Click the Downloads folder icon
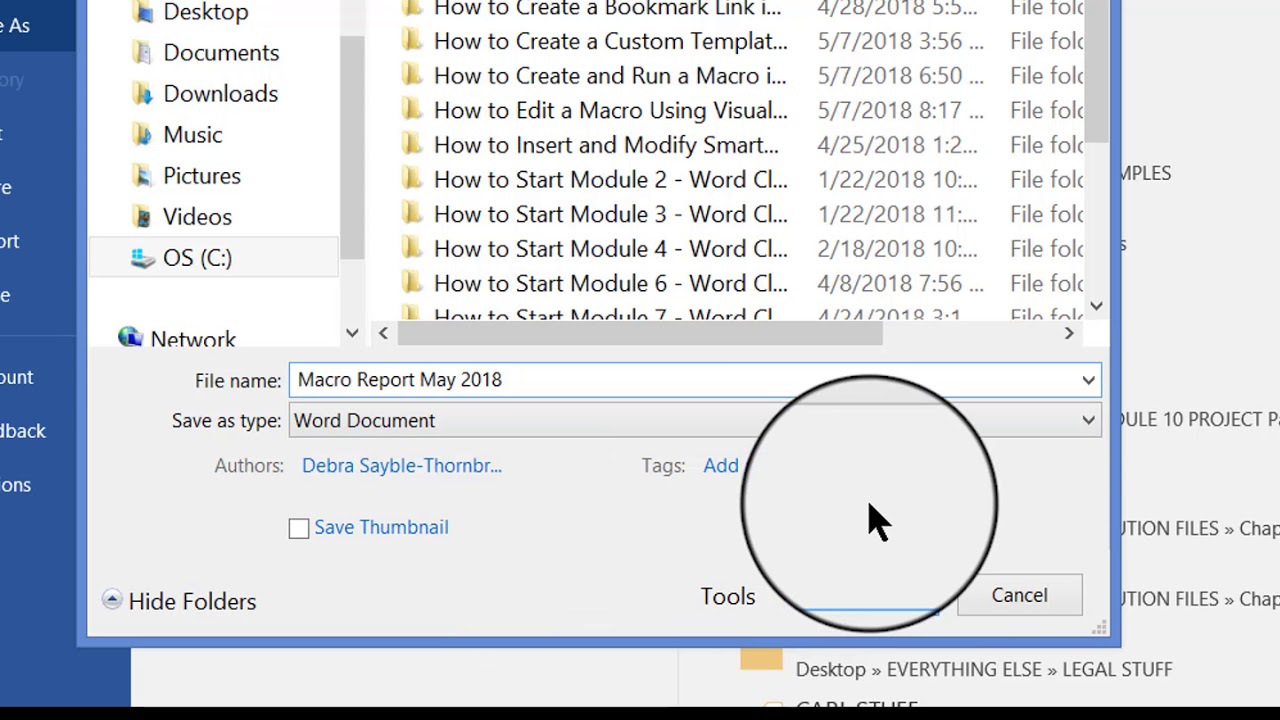Viewport: 1280px width, 720px height. click(x=142, y=94)
